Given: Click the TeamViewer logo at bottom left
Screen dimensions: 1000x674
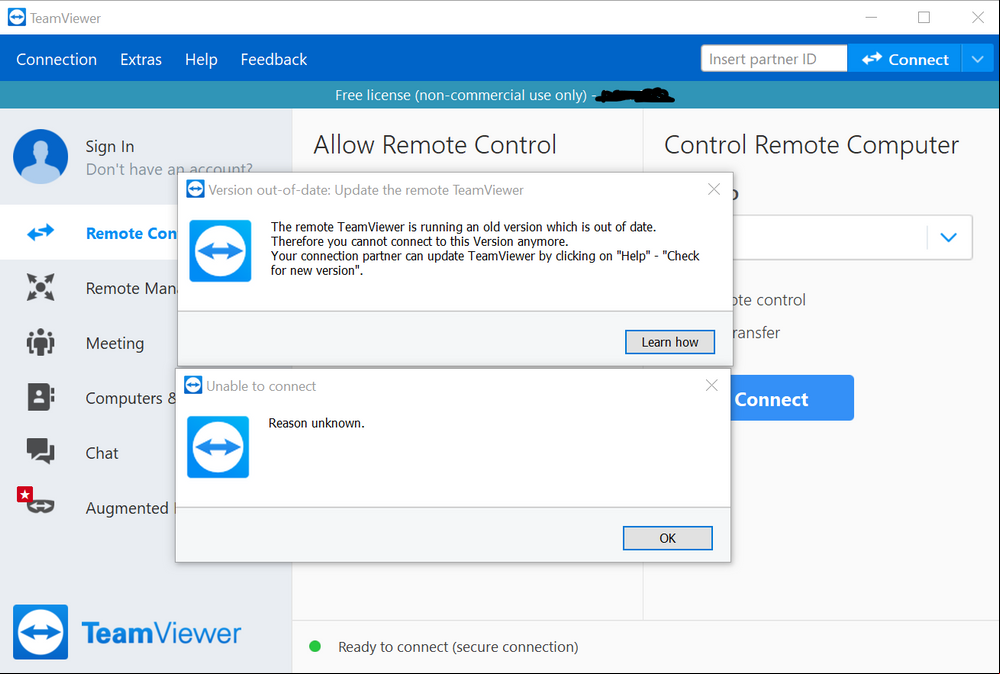Looking at the screenshot, I should click(x=127, y=632).
